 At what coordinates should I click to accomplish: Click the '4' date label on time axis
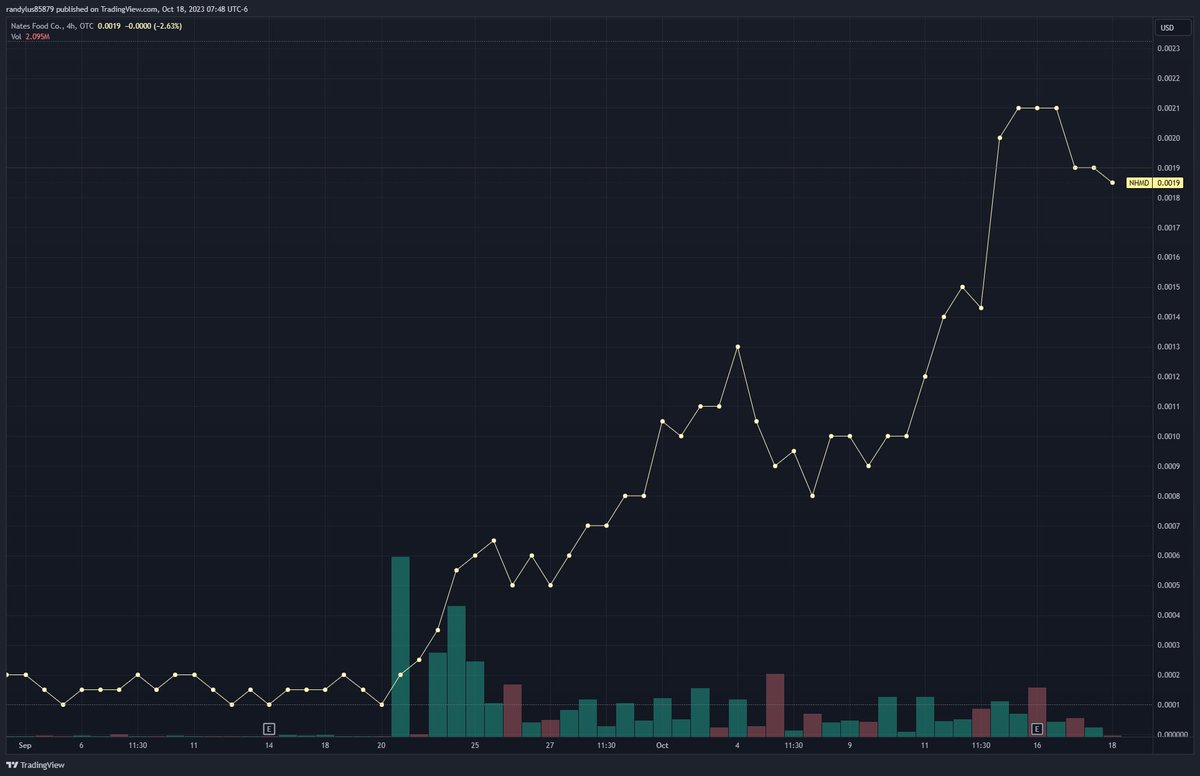(x=737, y=745)
